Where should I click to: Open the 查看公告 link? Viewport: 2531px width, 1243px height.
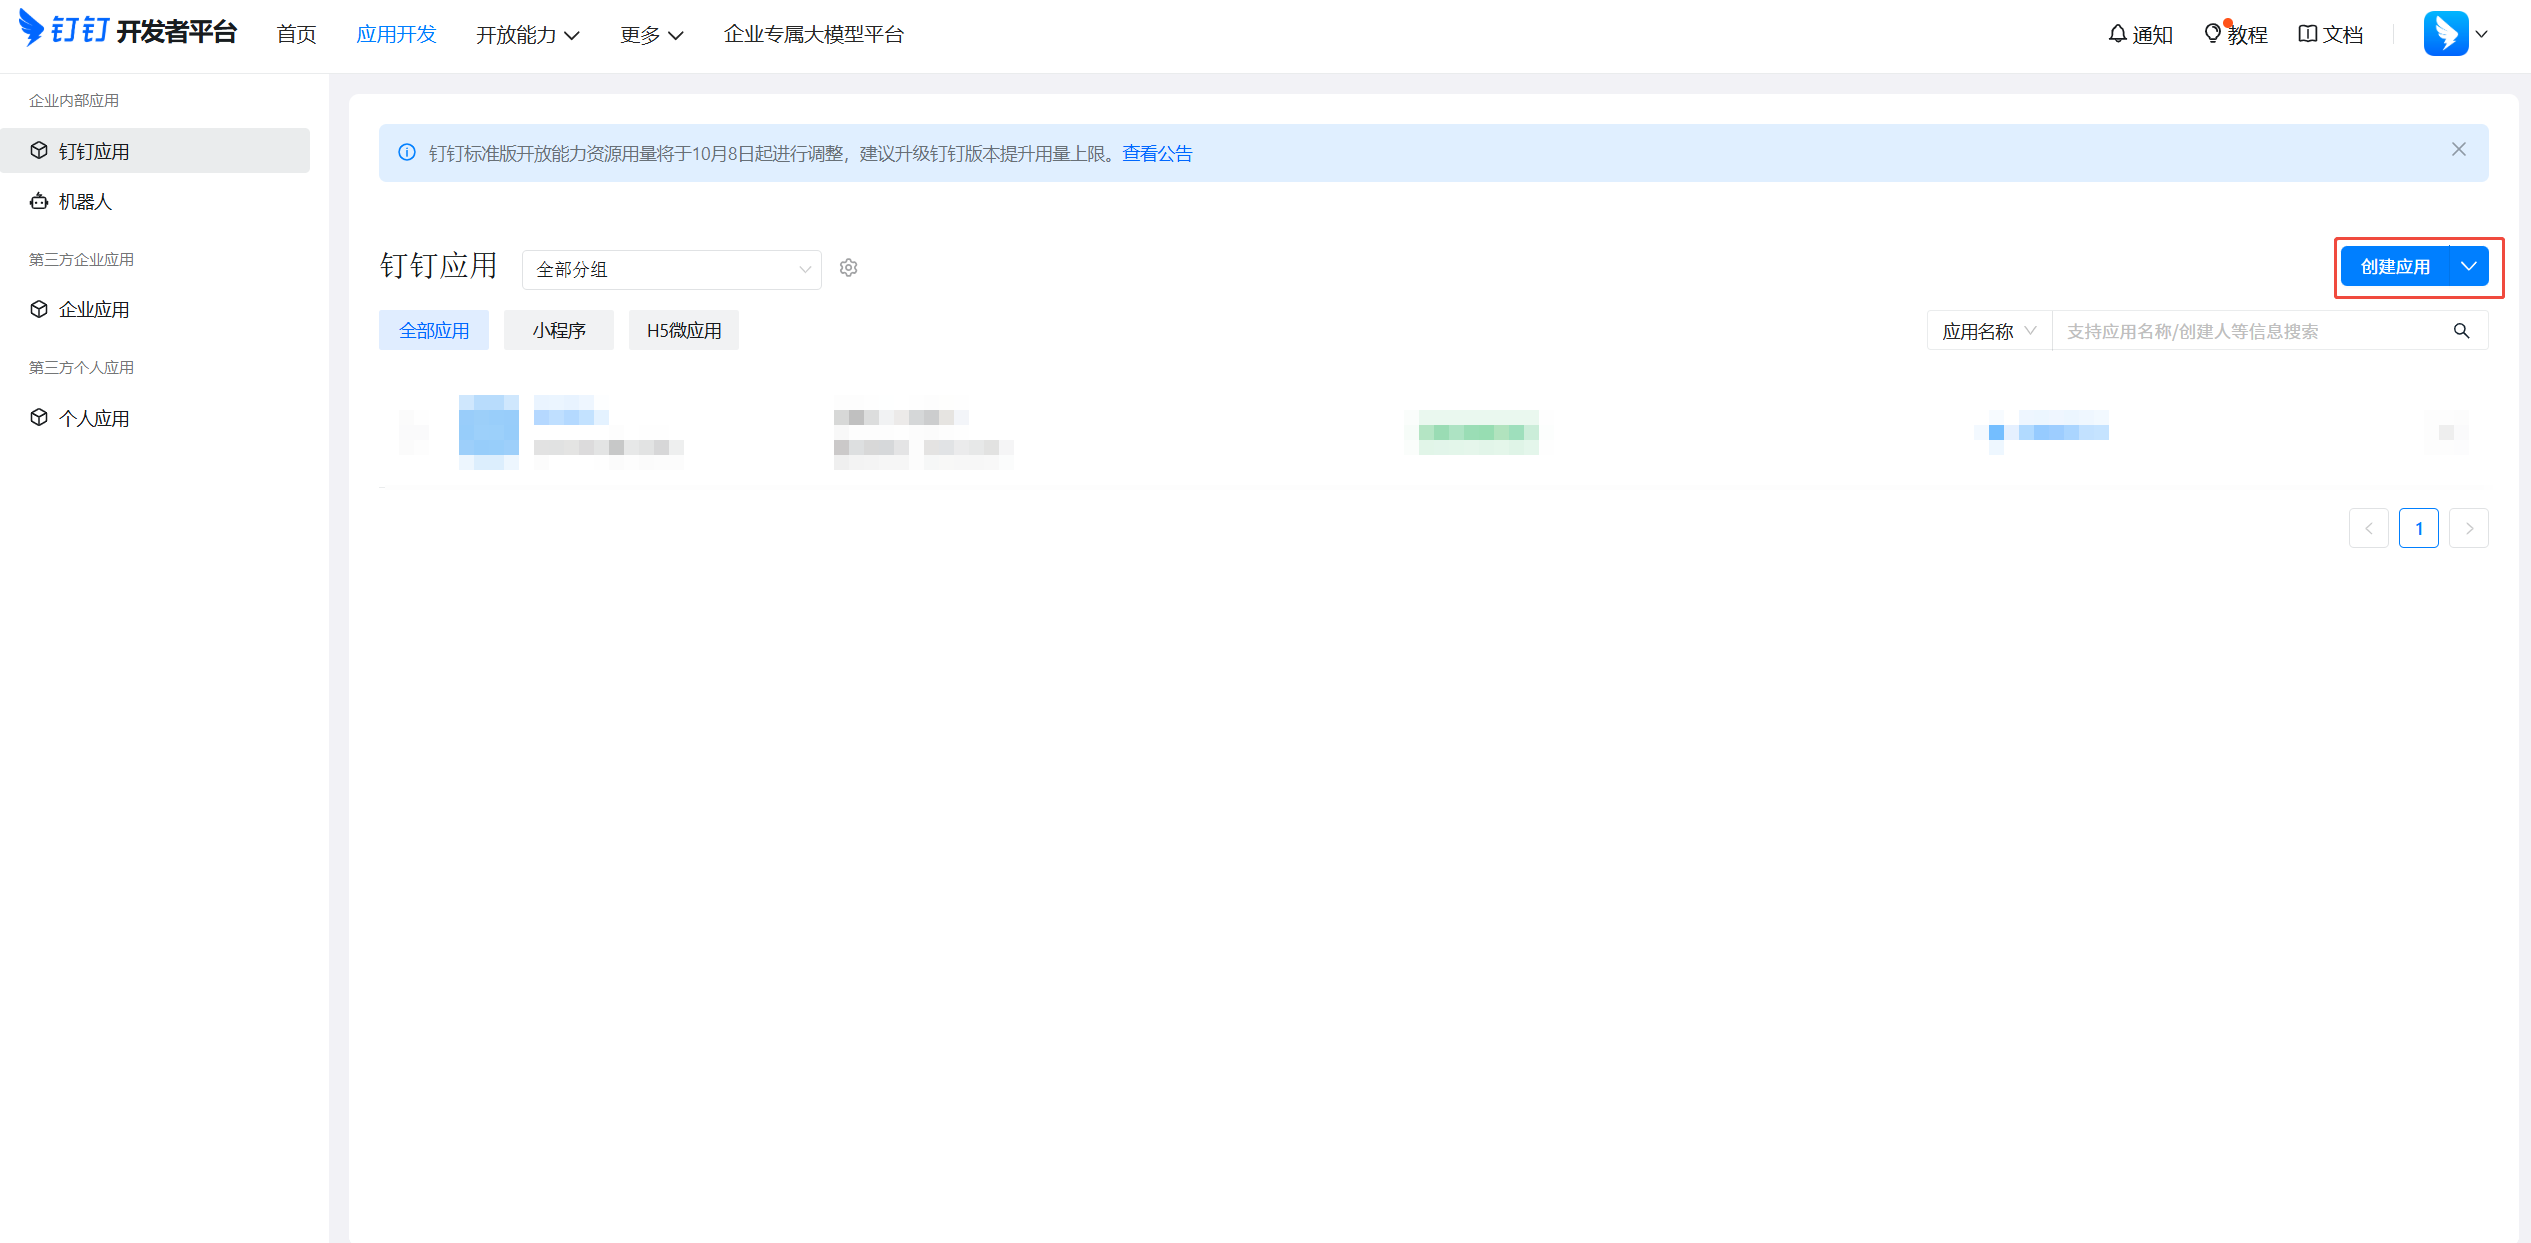click(x=1157, y=154)
